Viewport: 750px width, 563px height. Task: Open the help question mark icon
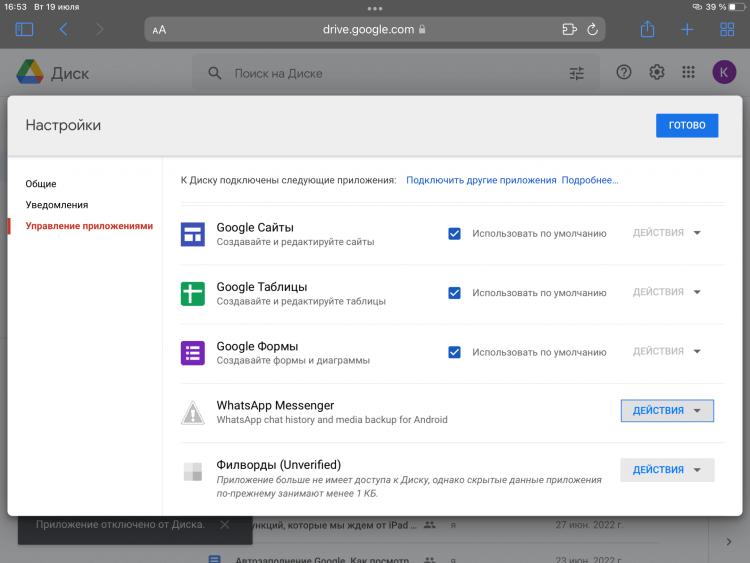coord(624,72)
